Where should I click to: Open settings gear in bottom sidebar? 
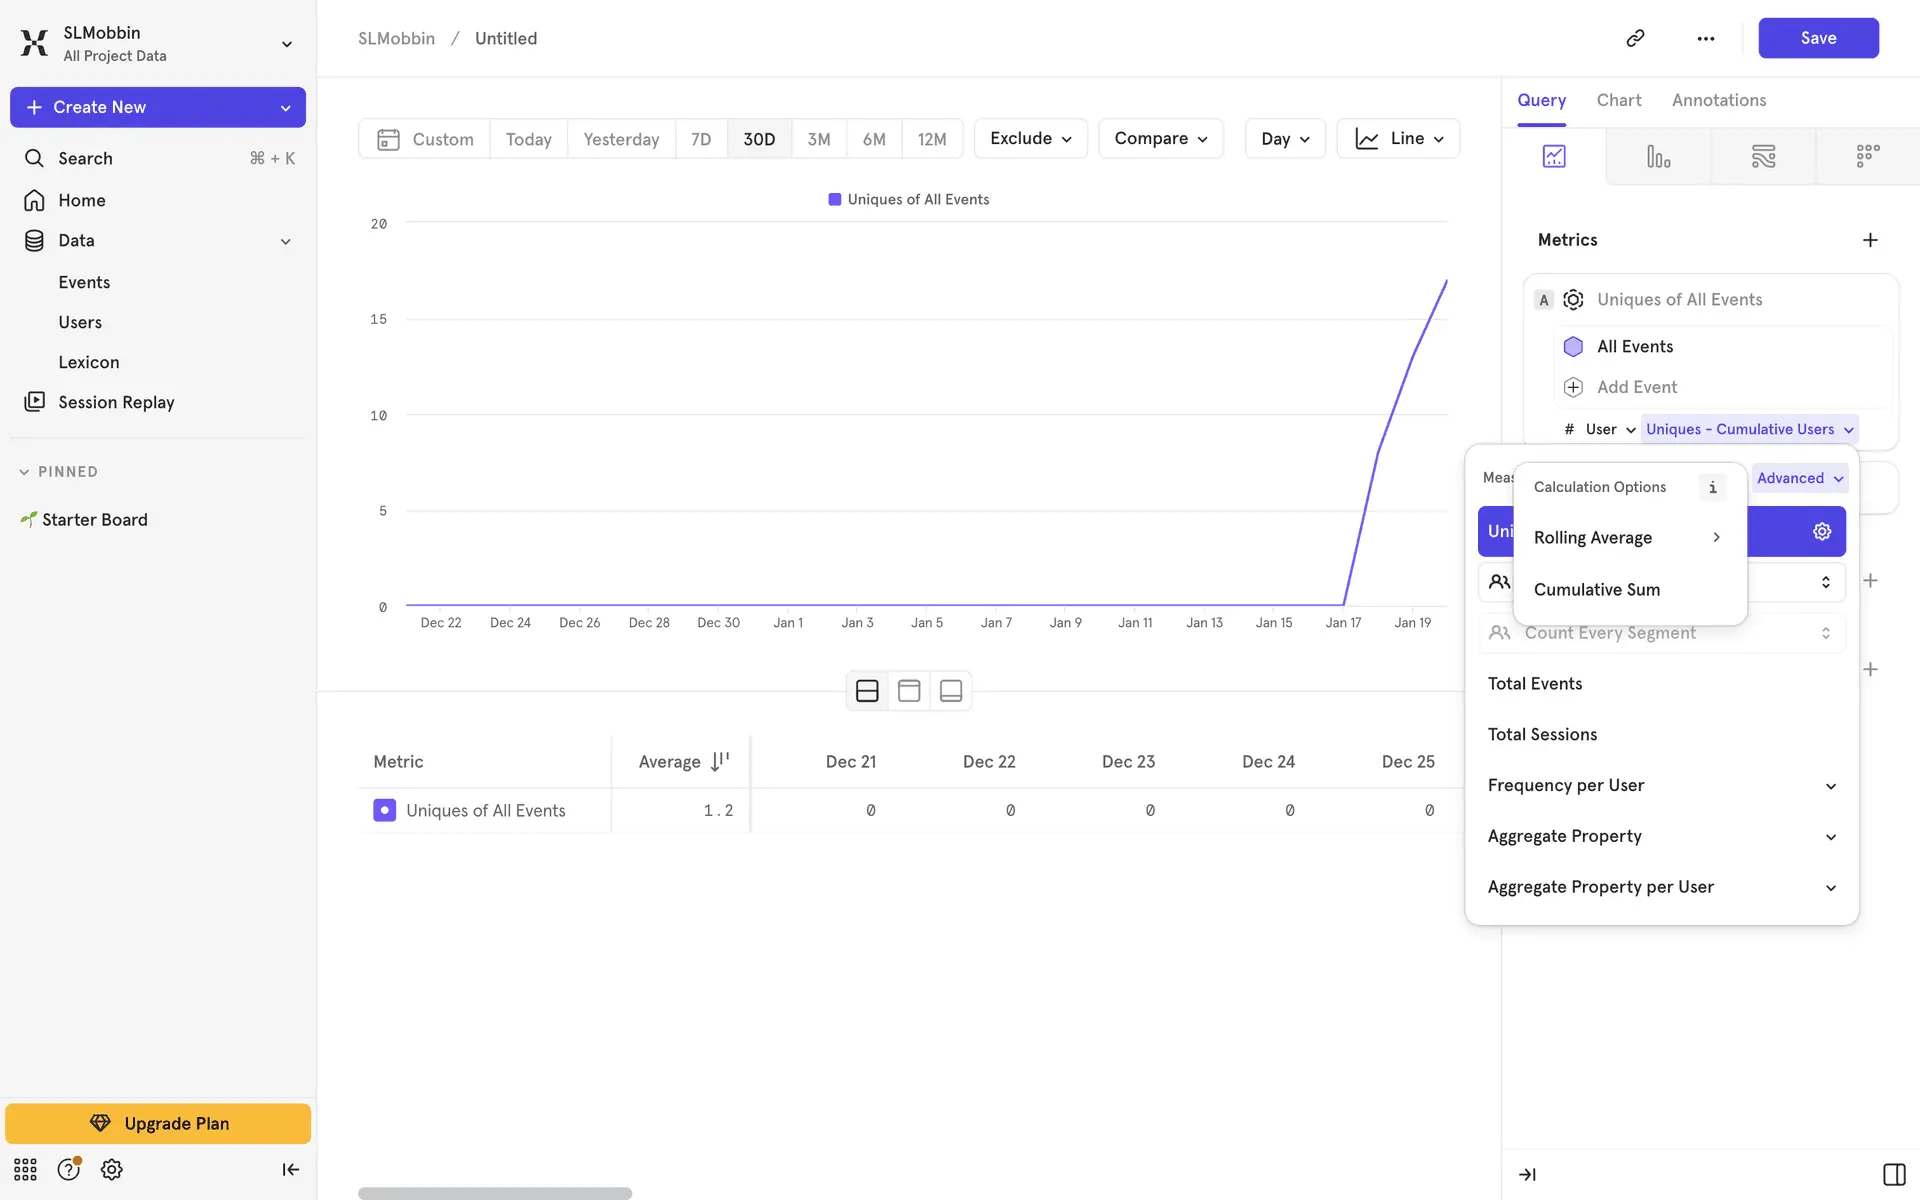[111, 1169]
